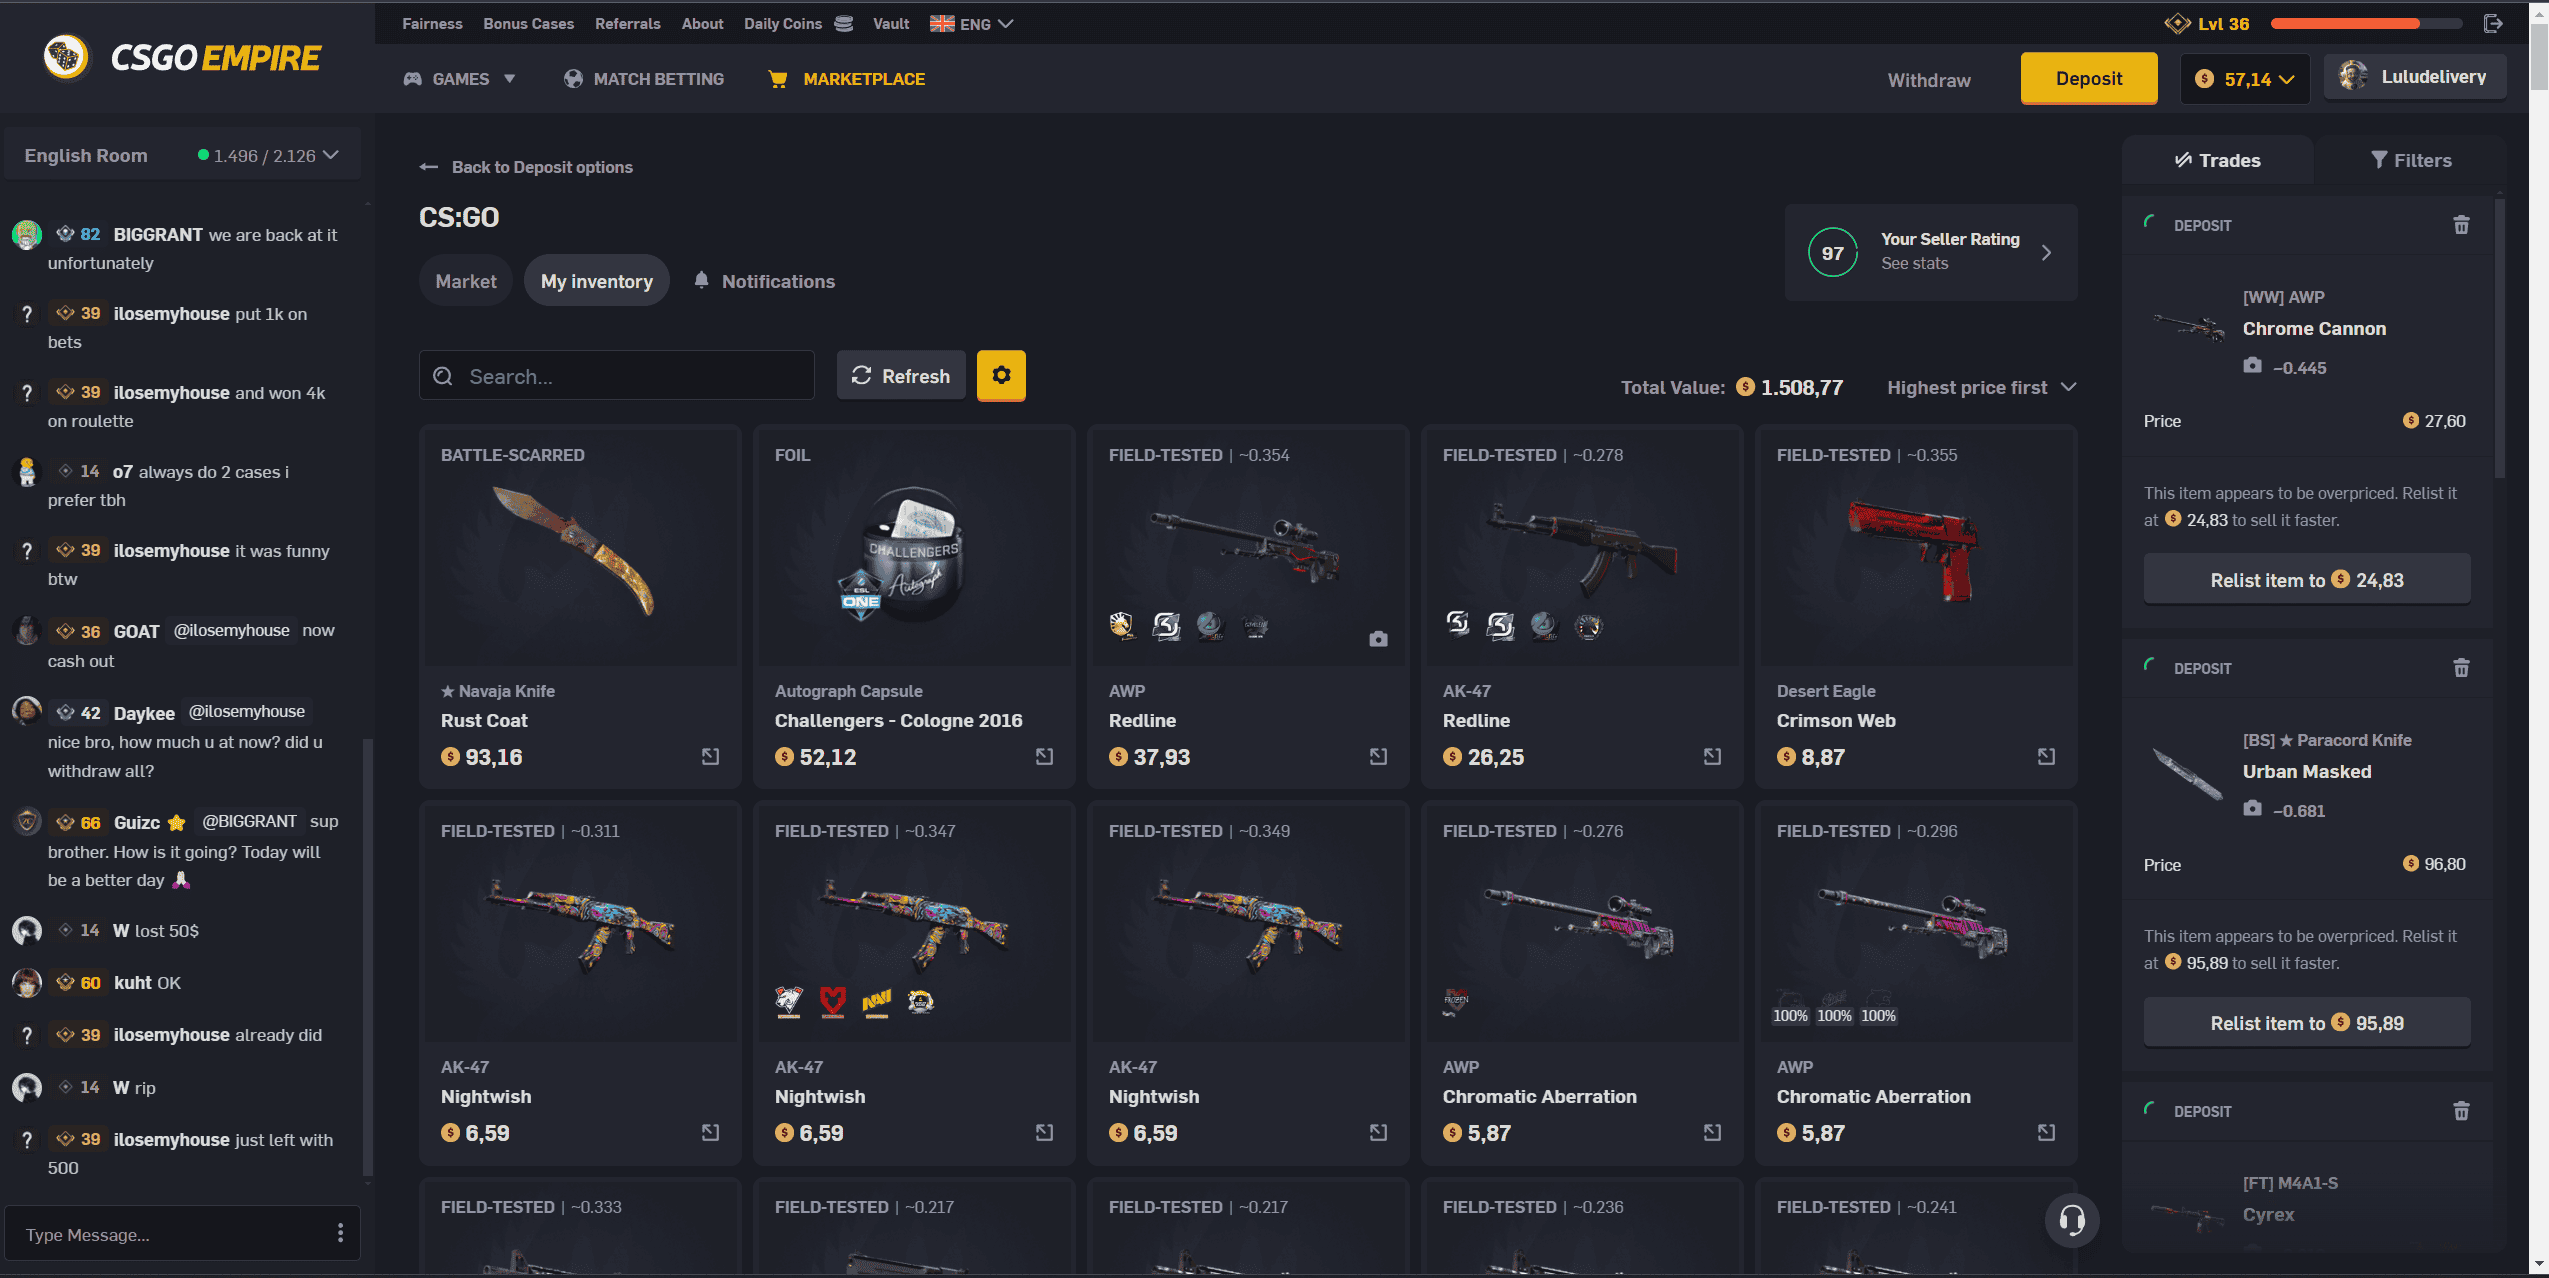Image resolution: width=2549 pixels, height=1278 pixels.
Task: Click search magnifier icon in inventory search
Action: tap(443, 376)
